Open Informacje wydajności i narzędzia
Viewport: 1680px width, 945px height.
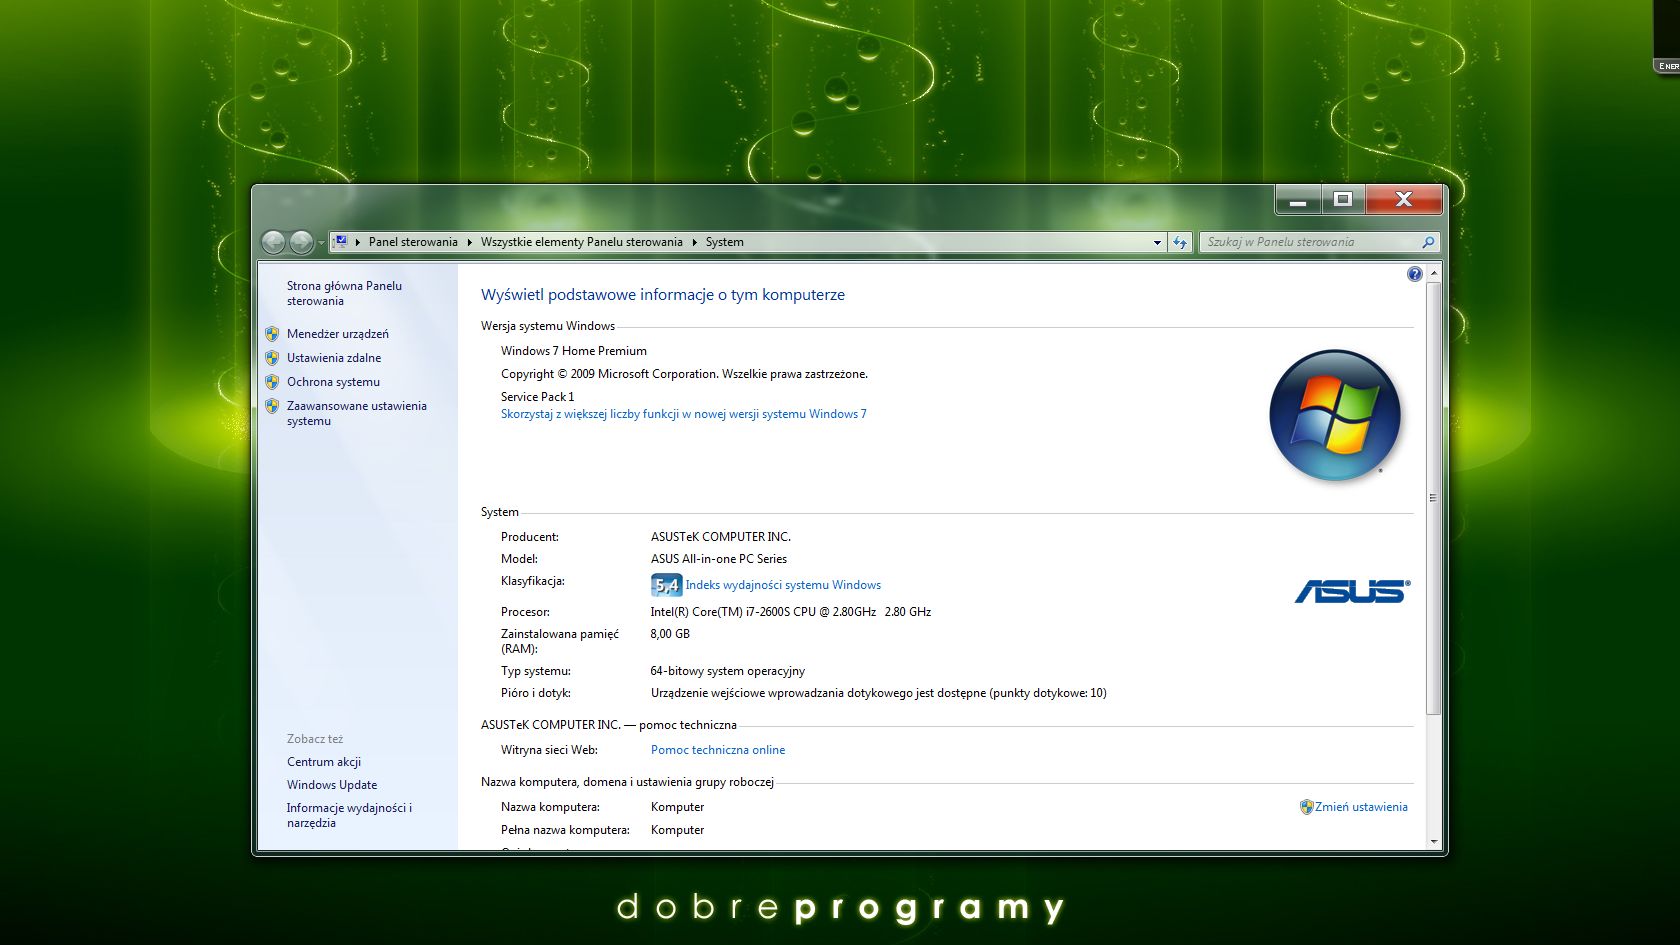tap(349, 815)
